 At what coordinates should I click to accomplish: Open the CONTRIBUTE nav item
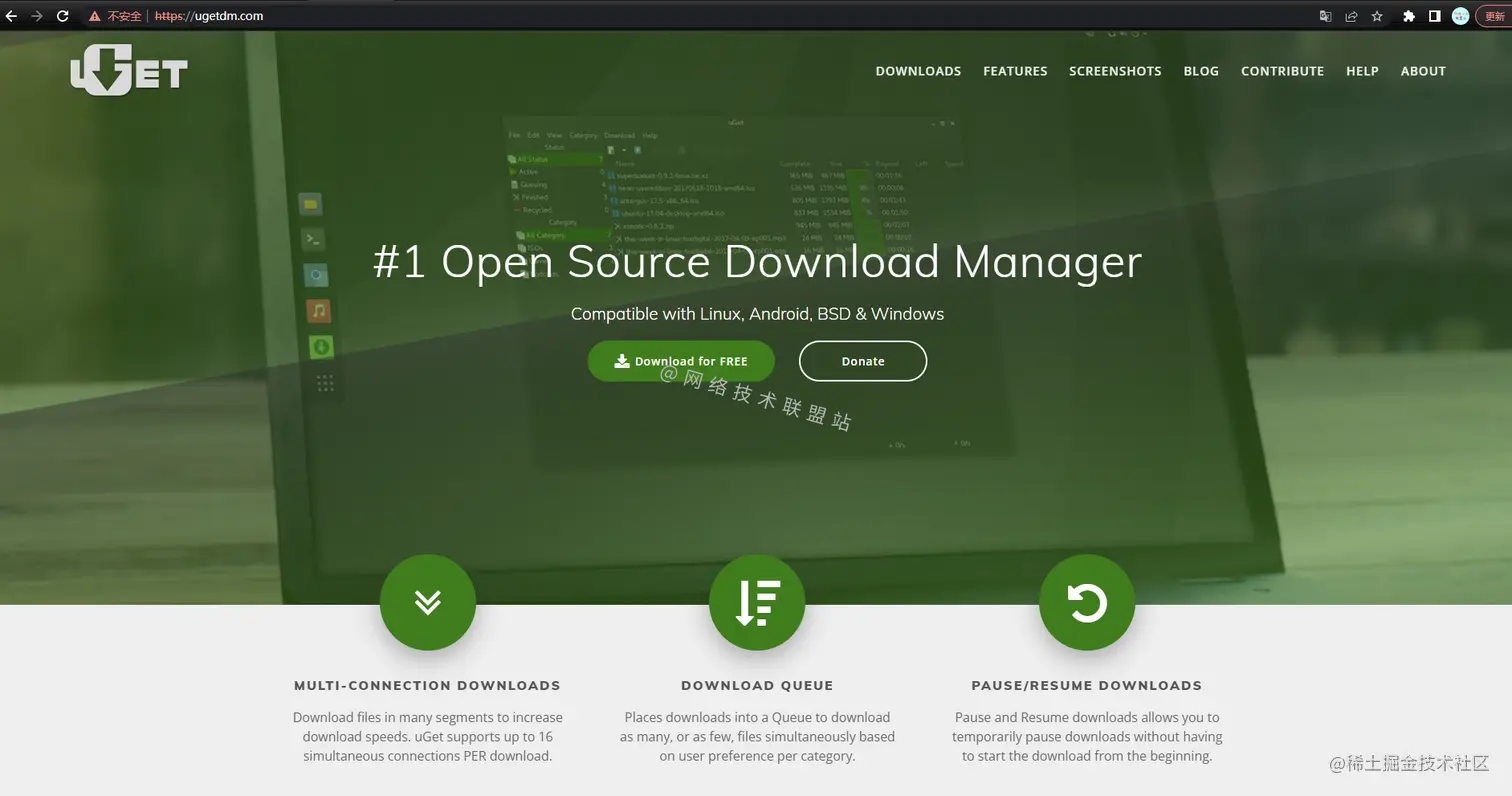pyautogui.click(x=1282, y=71)
